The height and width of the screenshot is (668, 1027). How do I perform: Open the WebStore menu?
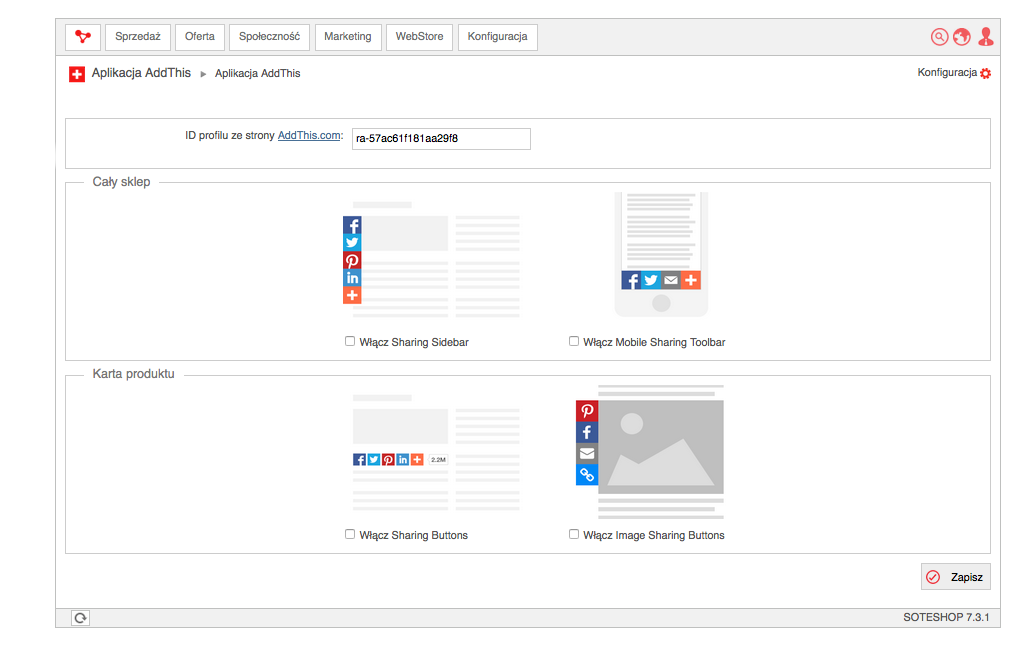[x=419, y=37]
